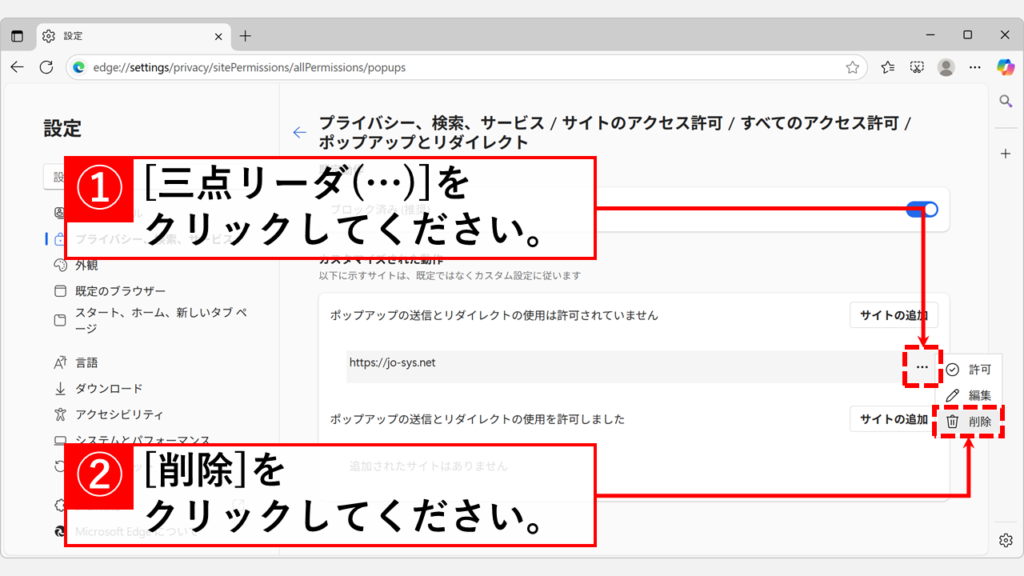Screen dimensions: 1024x576
Task: Open the screenshot capture toolbar icon
Action: tap(917, 67)
